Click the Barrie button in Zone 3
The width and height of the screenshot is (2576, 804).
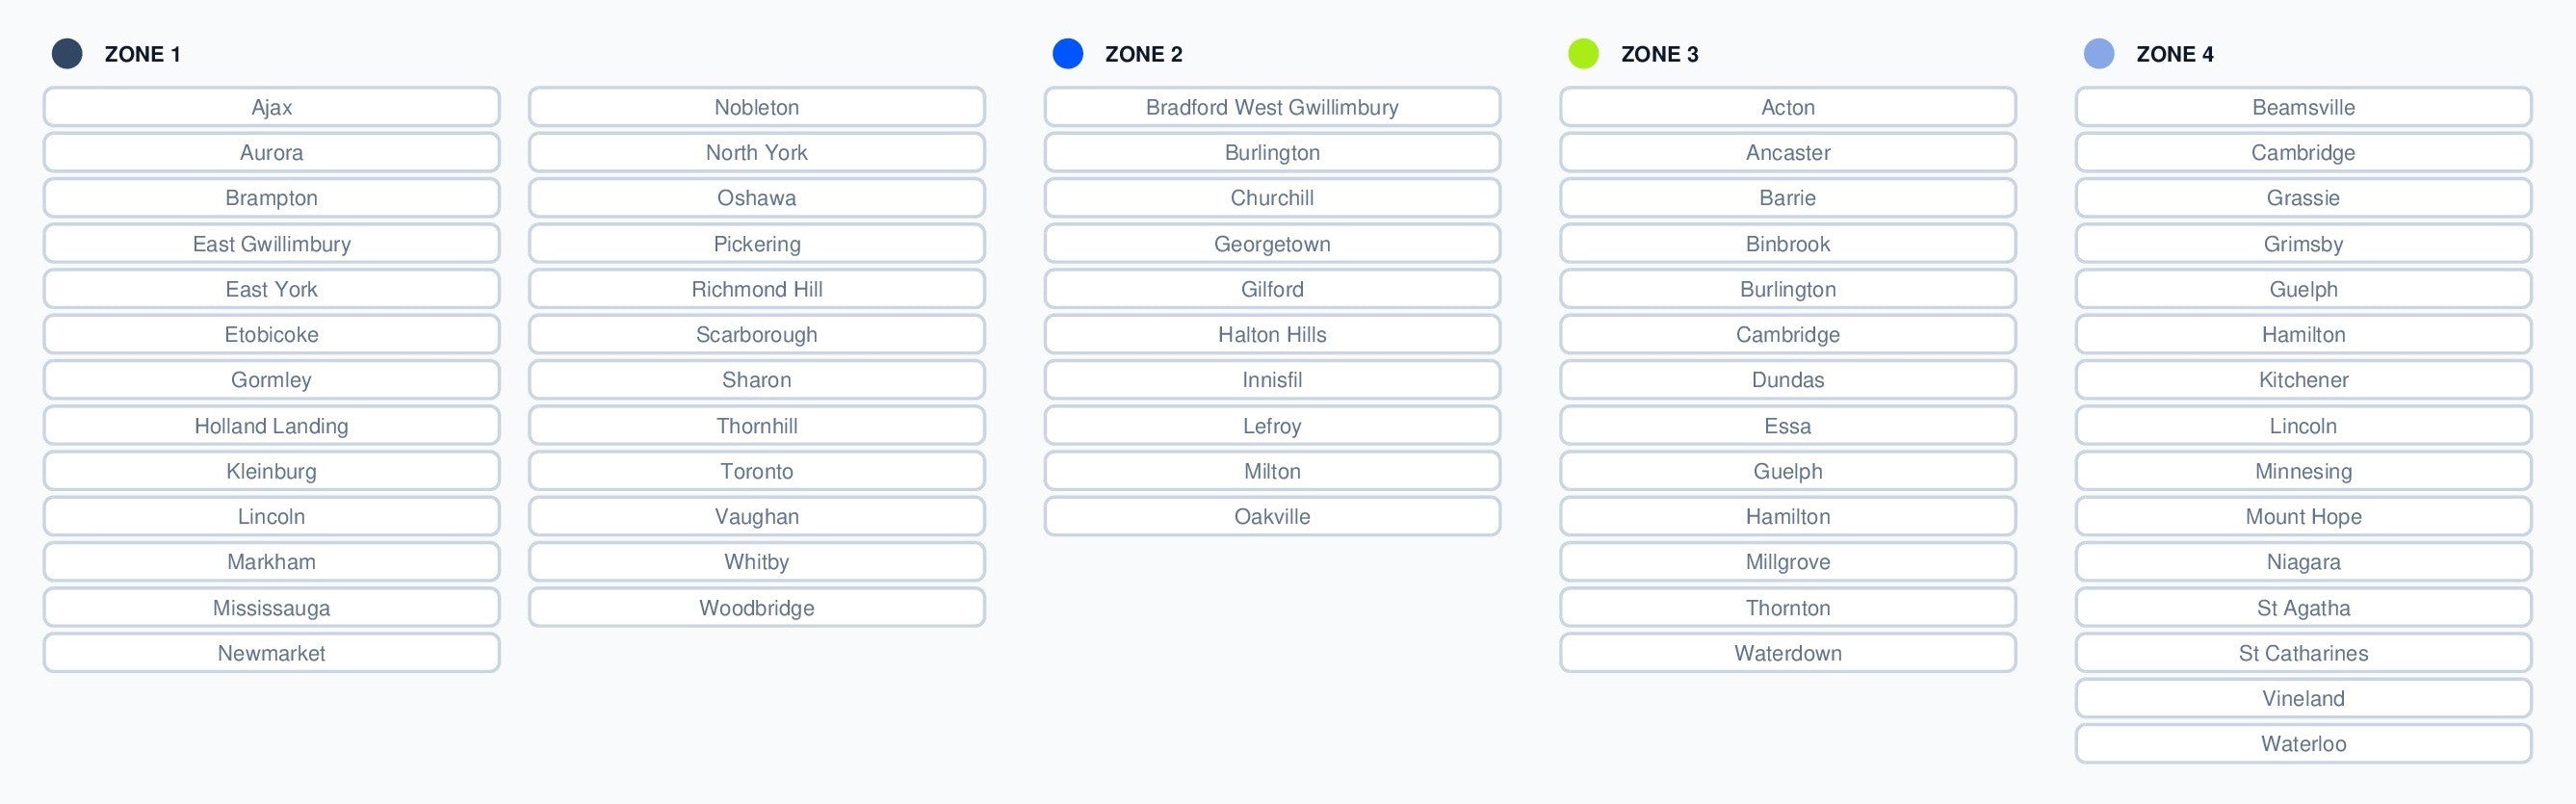click(1788, 198)
